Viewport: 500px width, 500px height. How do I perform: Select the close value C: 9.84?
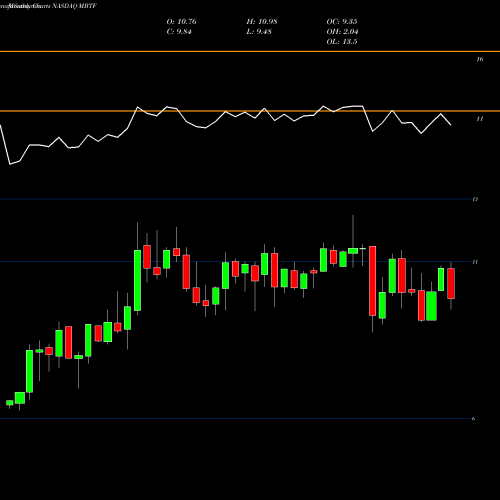coord(179,32)
